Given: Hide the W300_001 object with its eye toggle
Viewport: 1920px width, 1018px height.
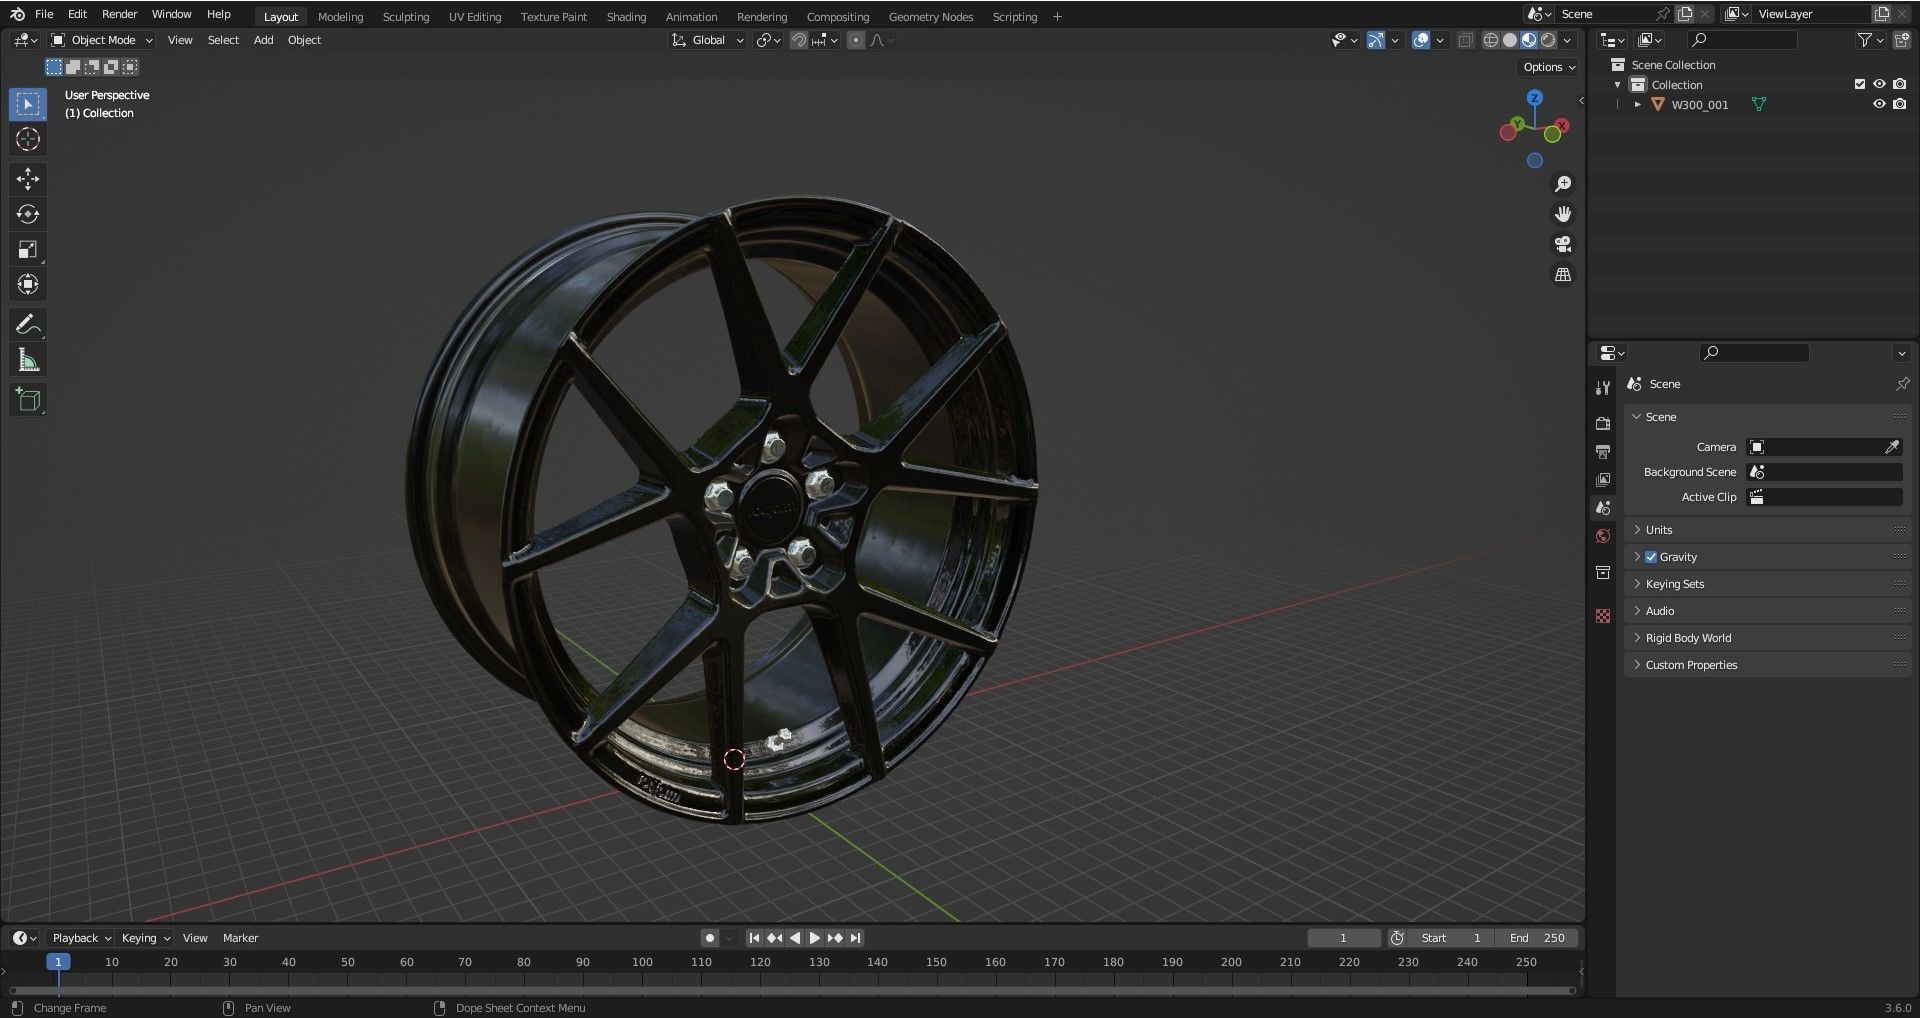Looking at the screenshot, I should coord(1879,104).
